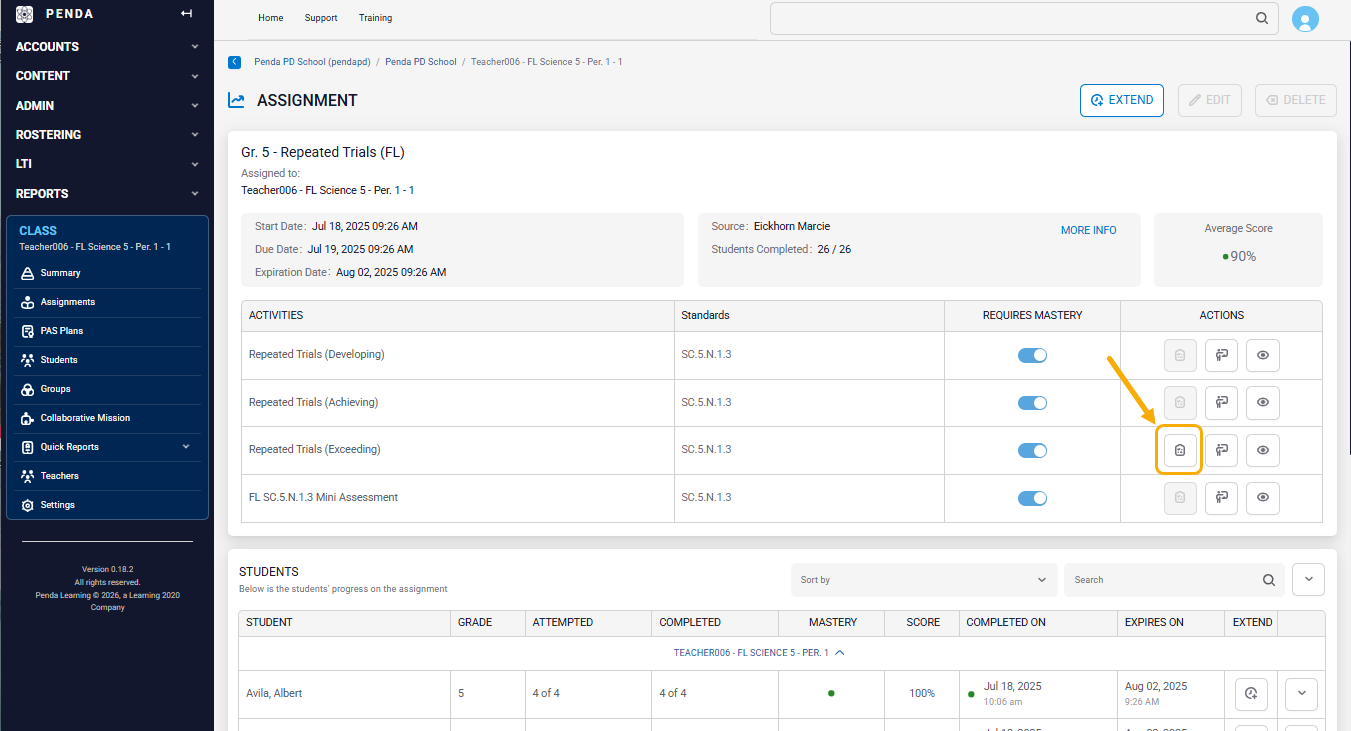Preview Repeated Trials (Developing) with eye icon
Screen dimensions: 1351x731
pyautogui.click(x=1263, y=355)
